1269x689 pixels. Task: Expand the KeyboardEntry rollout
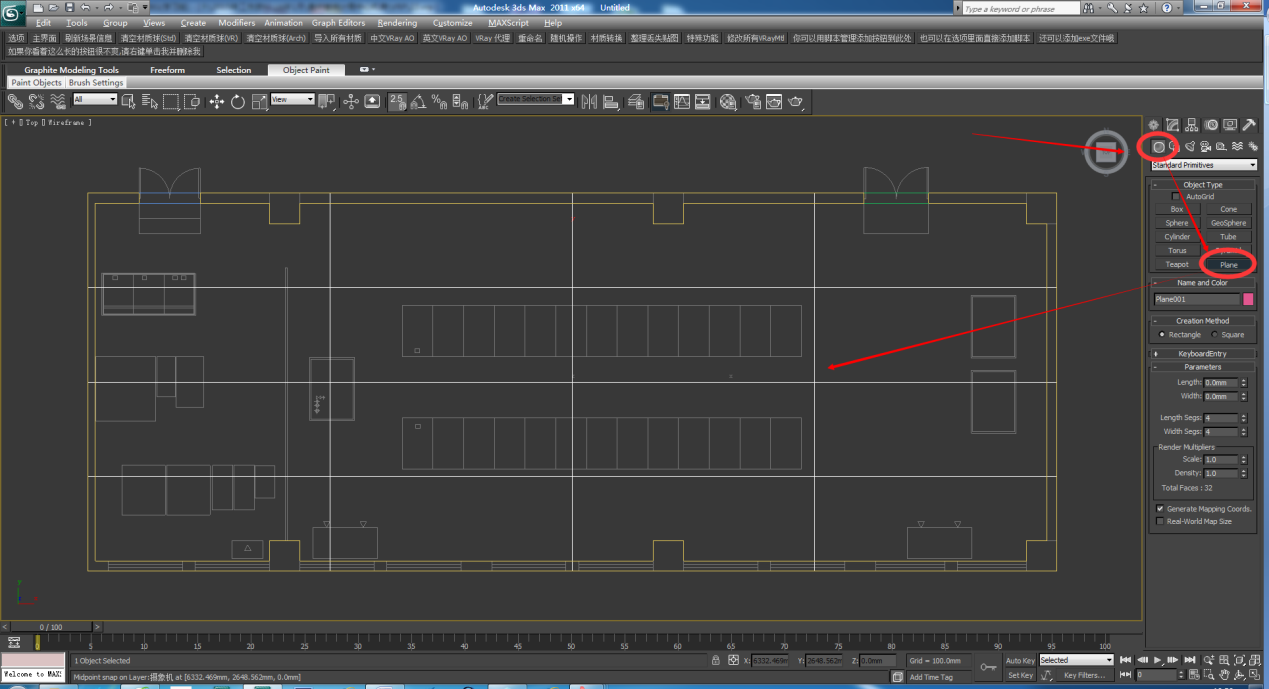(x=1202, y=353)
